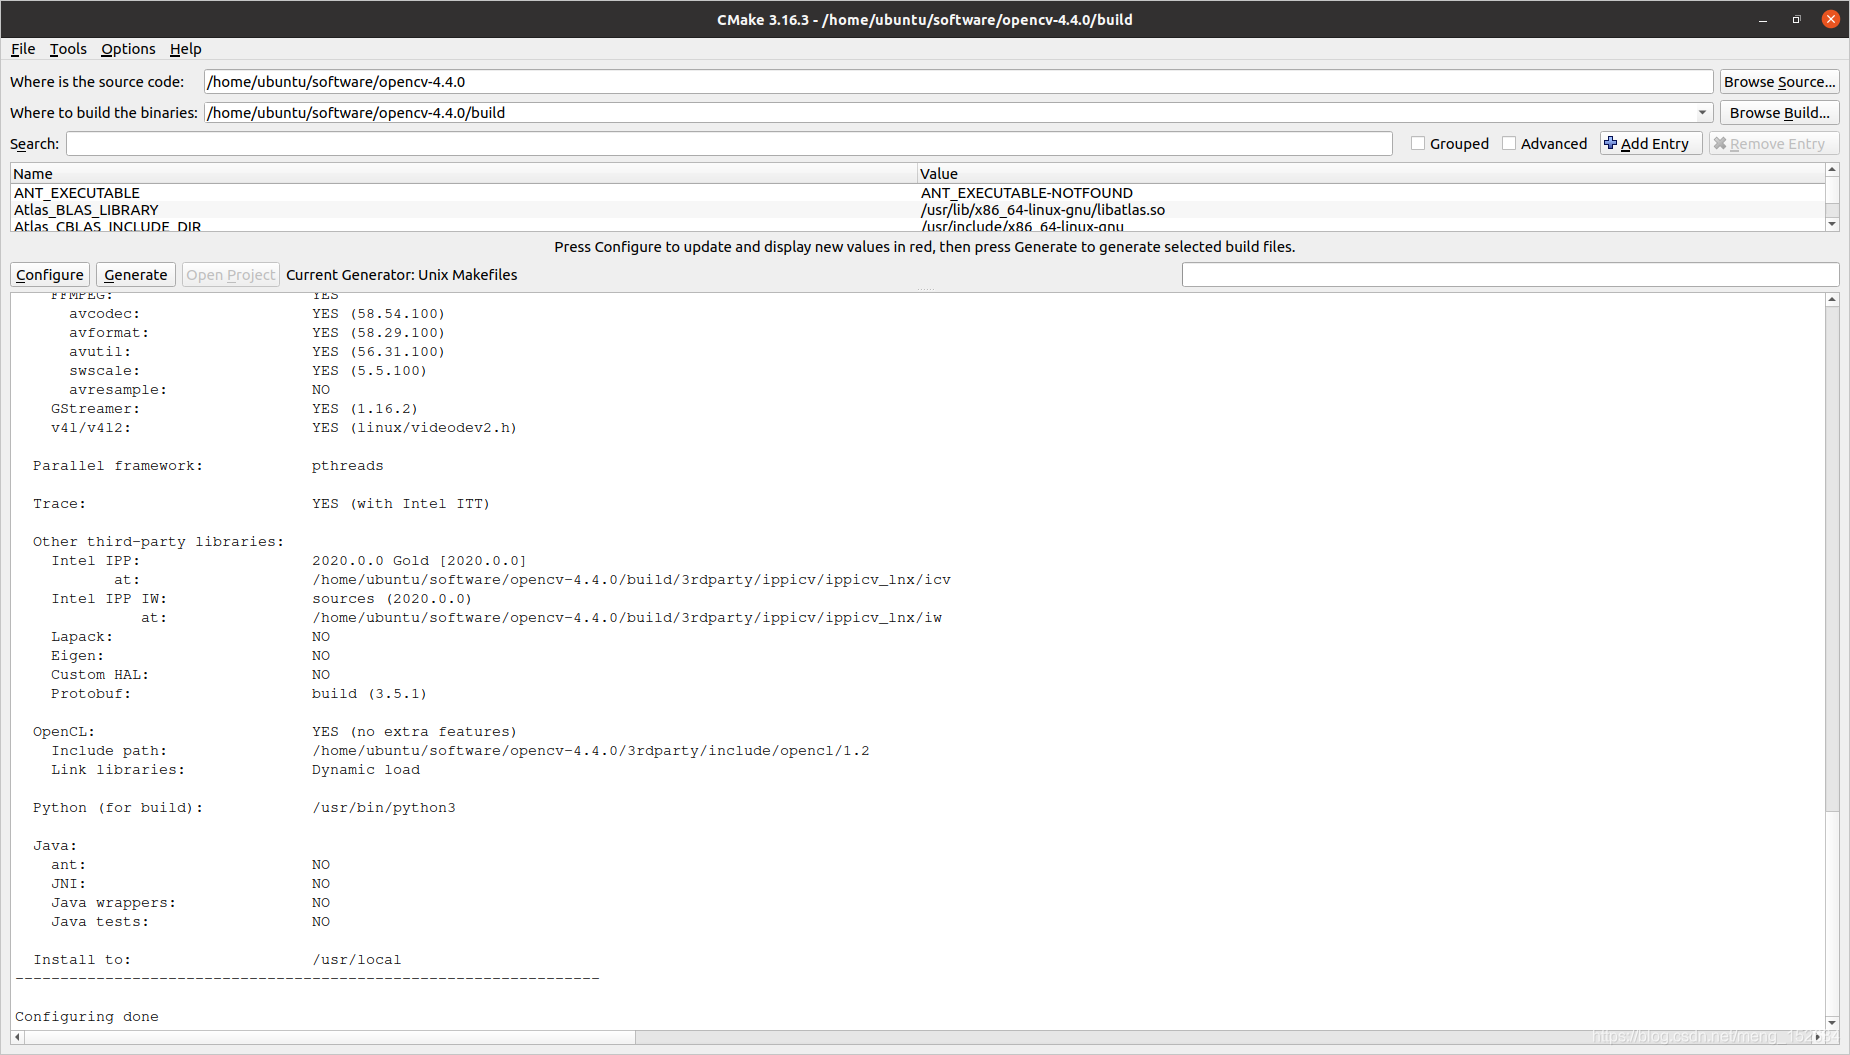The image size is (1850, 1055).
Task: Click the Value column header
Action: [x=1371, y=174]
